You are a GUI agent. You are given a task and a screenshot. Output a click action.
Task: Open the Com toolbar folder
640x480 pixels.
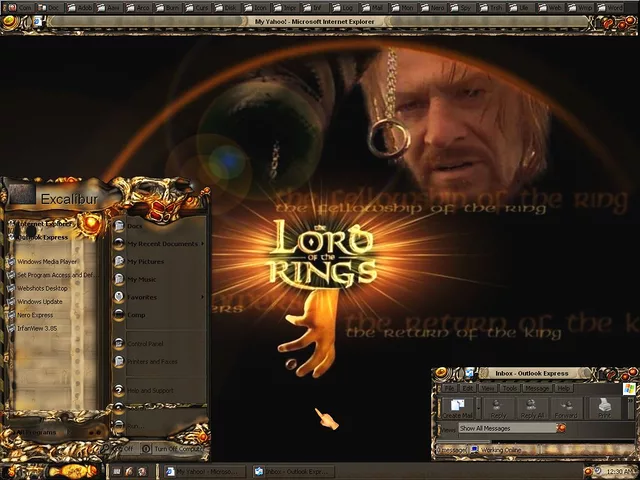tap(20, 7)
